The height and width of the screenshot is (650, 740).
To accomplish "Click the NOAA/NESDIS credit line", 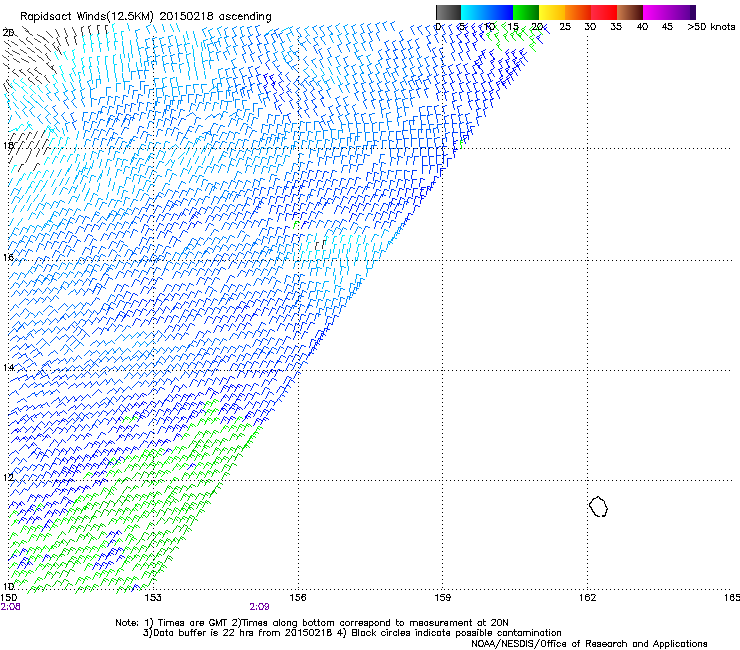I will pyautogui.click(x=589, y=644).
